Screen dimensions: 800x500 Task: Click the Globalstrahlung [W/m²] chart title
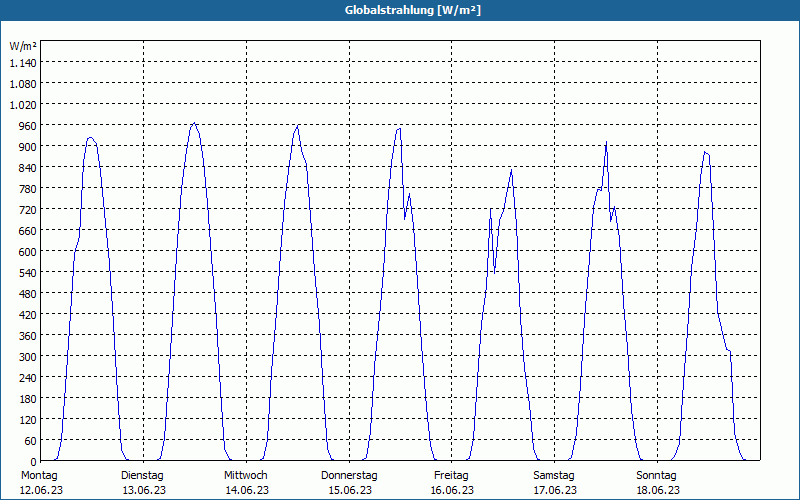point(413,10)
